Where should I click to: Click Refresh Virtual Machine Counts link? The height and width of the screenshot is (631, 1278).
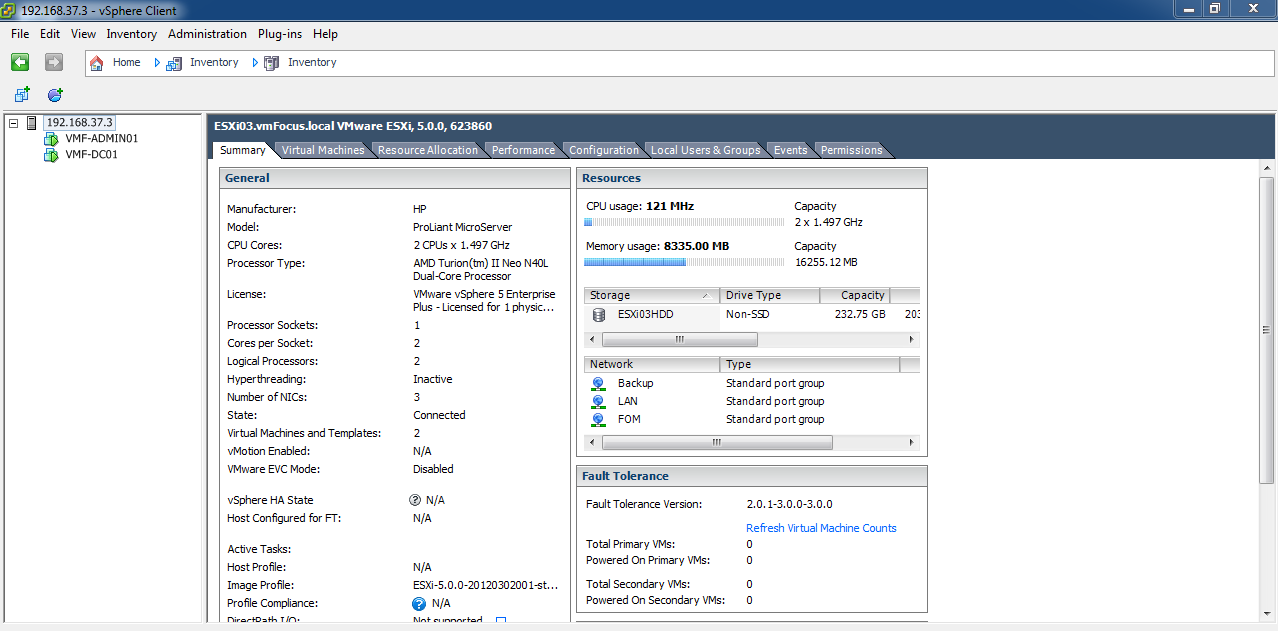[821, 528]
